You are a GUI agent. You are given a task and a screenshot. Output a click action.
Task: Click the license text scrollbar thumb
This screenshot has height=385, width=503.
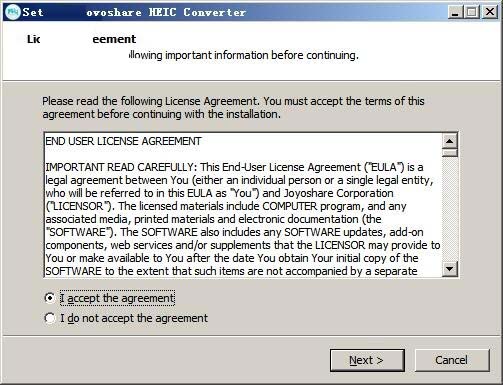(450, 153)
